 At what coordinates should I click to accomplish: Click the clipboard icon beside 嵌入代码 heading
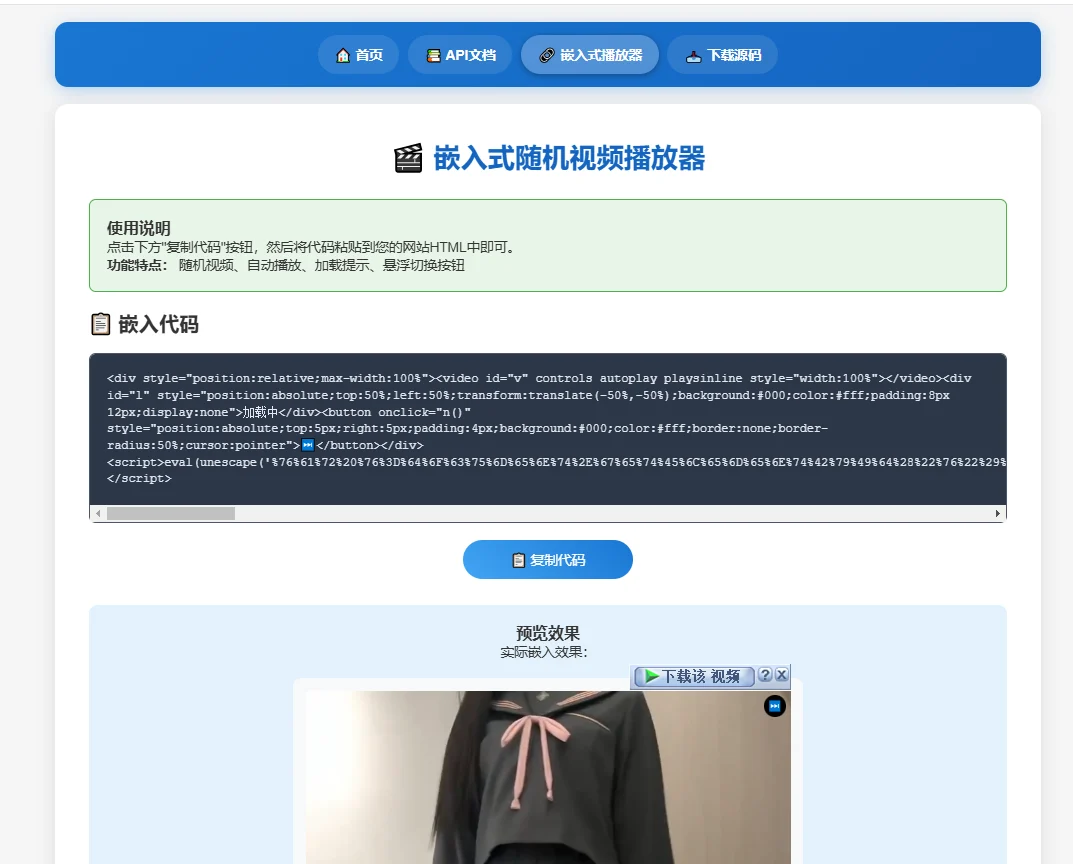coord(100,324)
